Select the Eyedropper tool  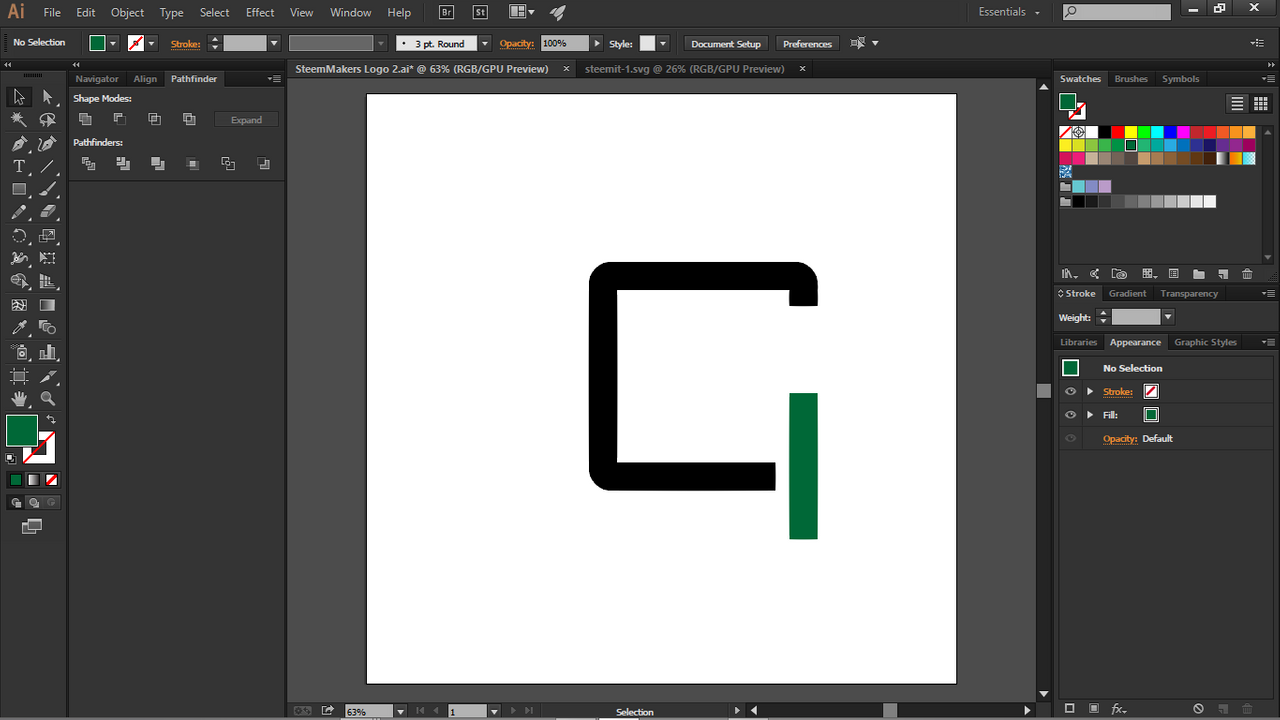coord(19,328)
